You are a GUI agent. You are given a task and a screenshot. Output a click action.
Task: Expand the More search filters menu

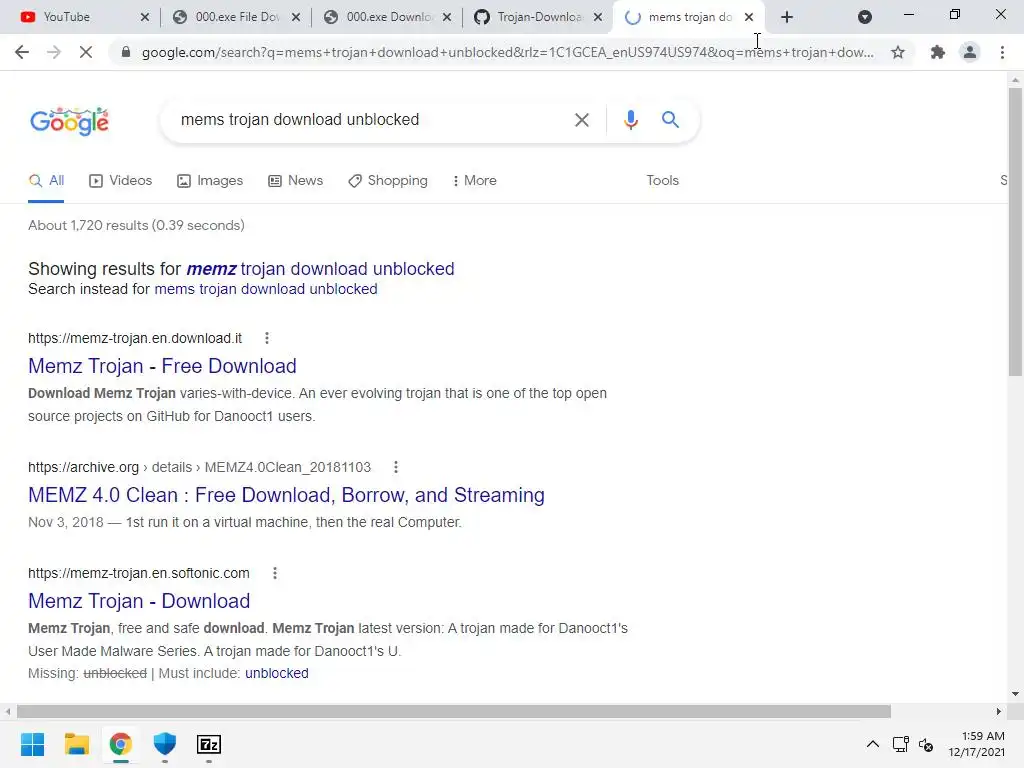click(475, 181)
